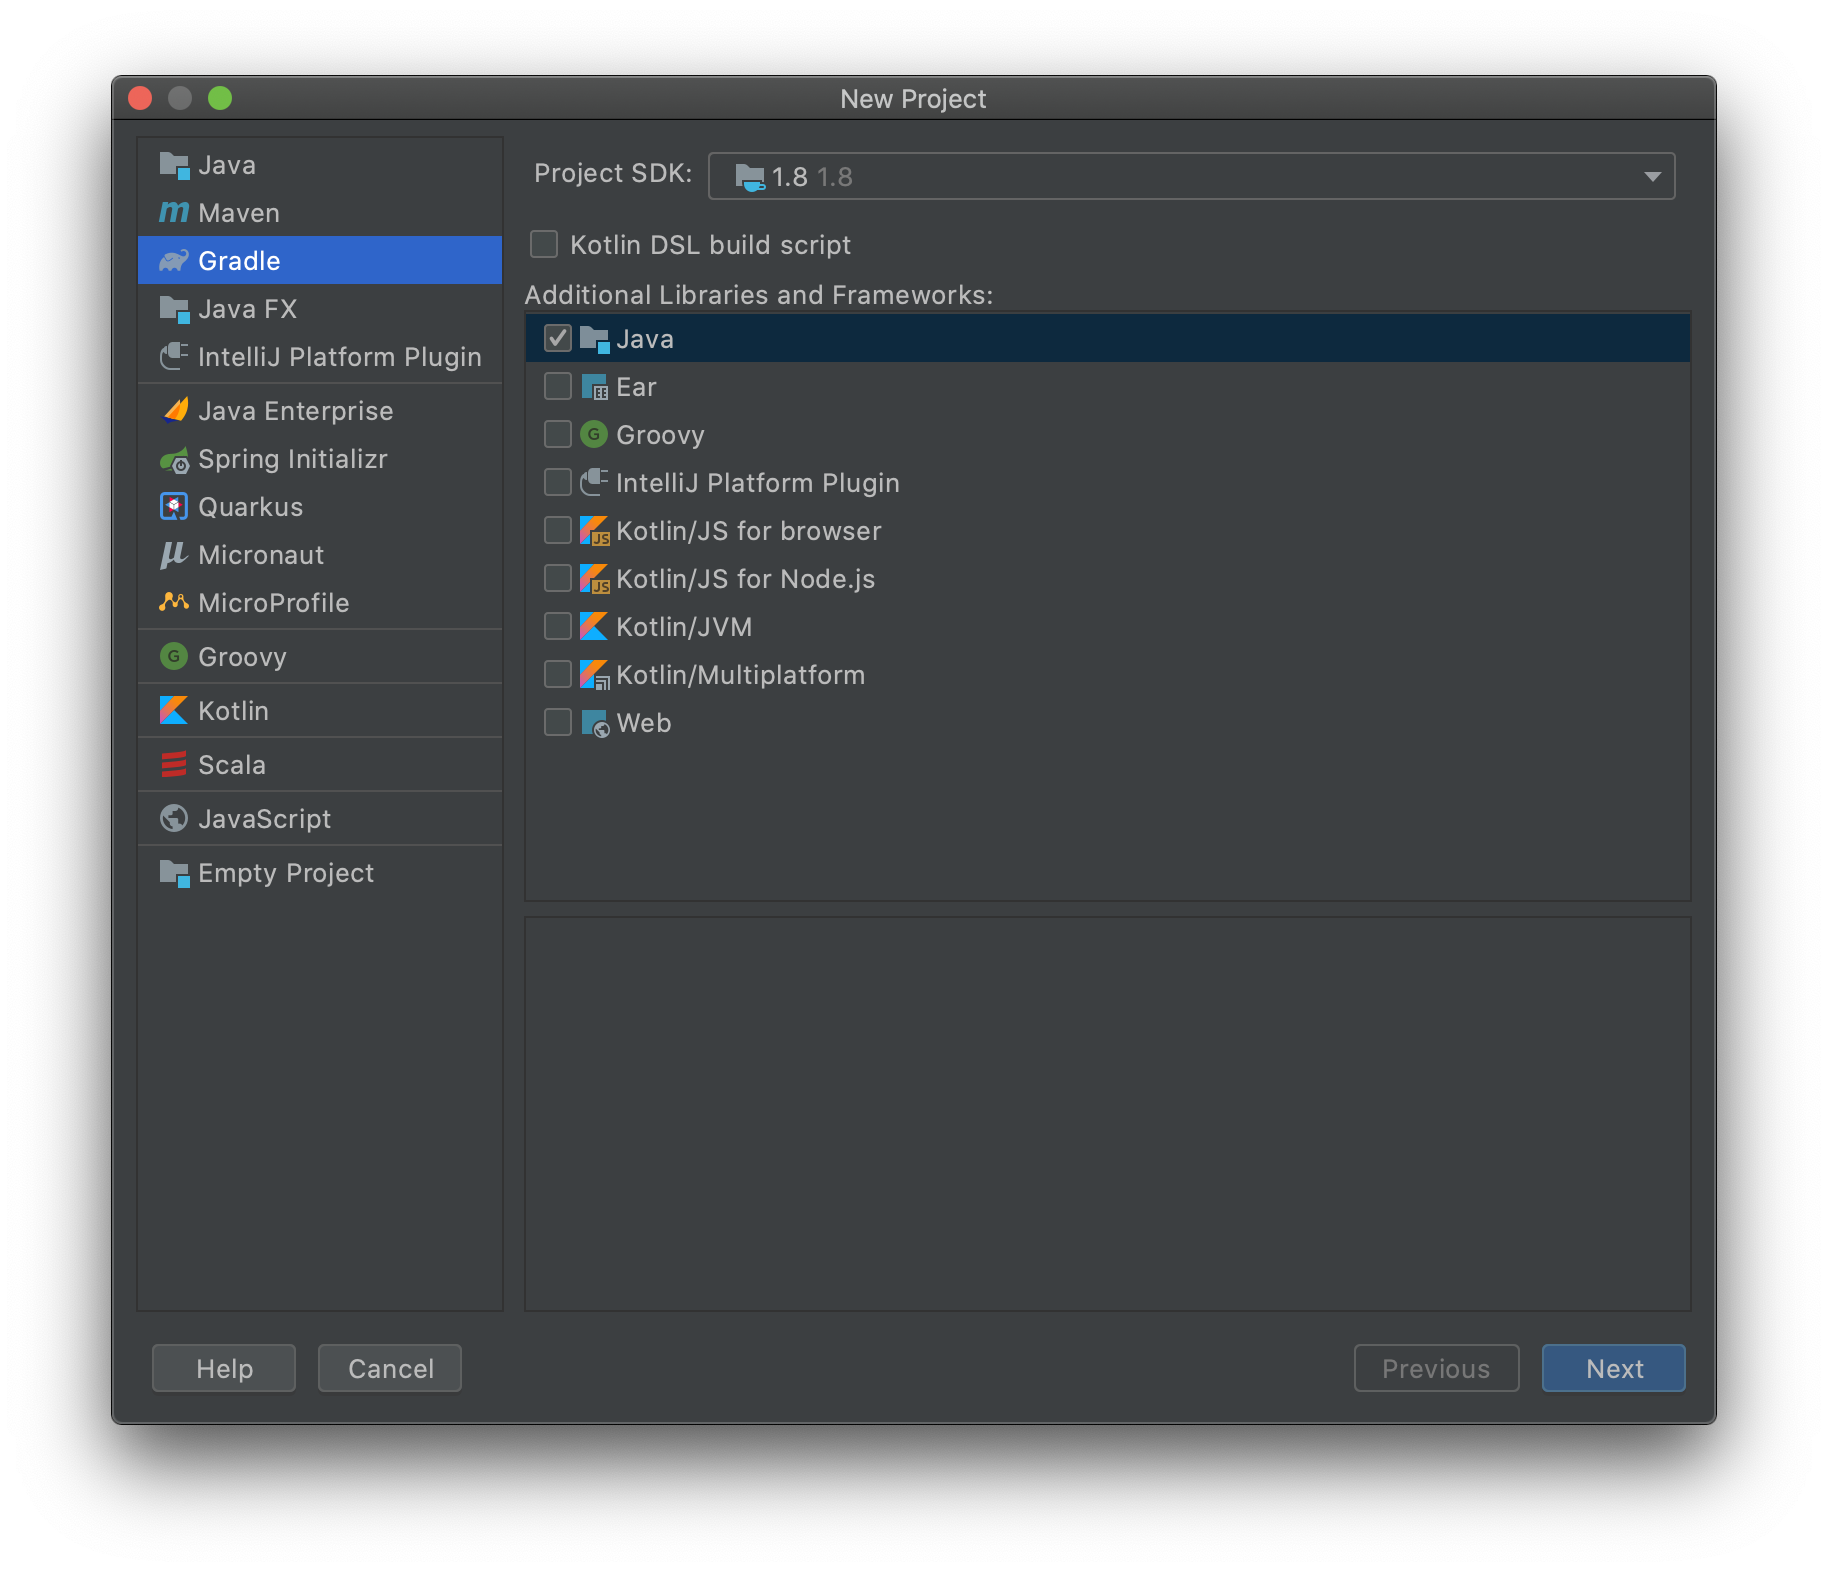Select the Spring Initializr label in the project type list

pos(293,459)
